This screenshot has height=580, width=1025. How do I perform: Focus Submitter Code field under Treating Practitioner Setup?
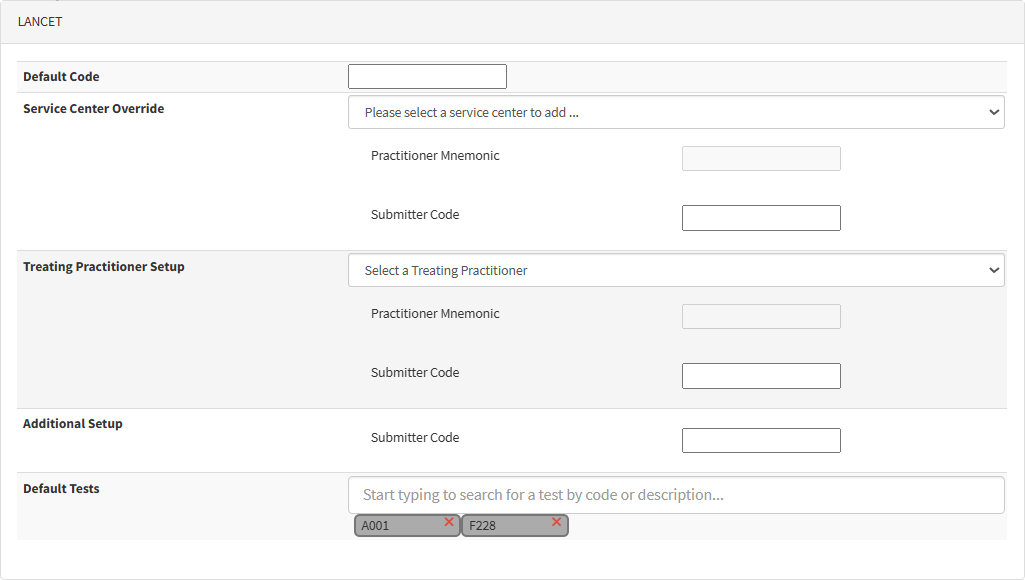pos(761,376)
